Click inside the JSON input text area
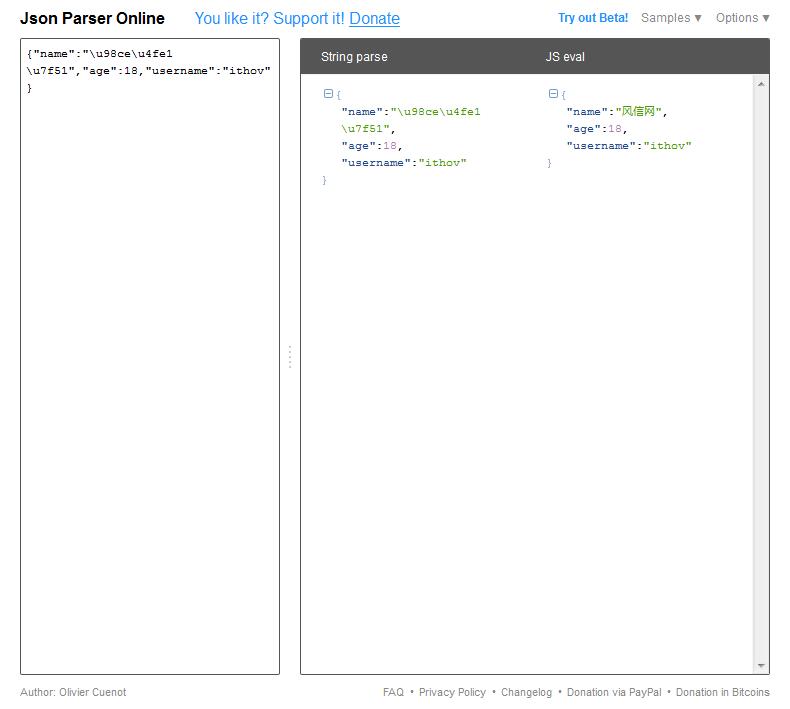This screenshot has width=790, height=709. (x=150, y=350)
